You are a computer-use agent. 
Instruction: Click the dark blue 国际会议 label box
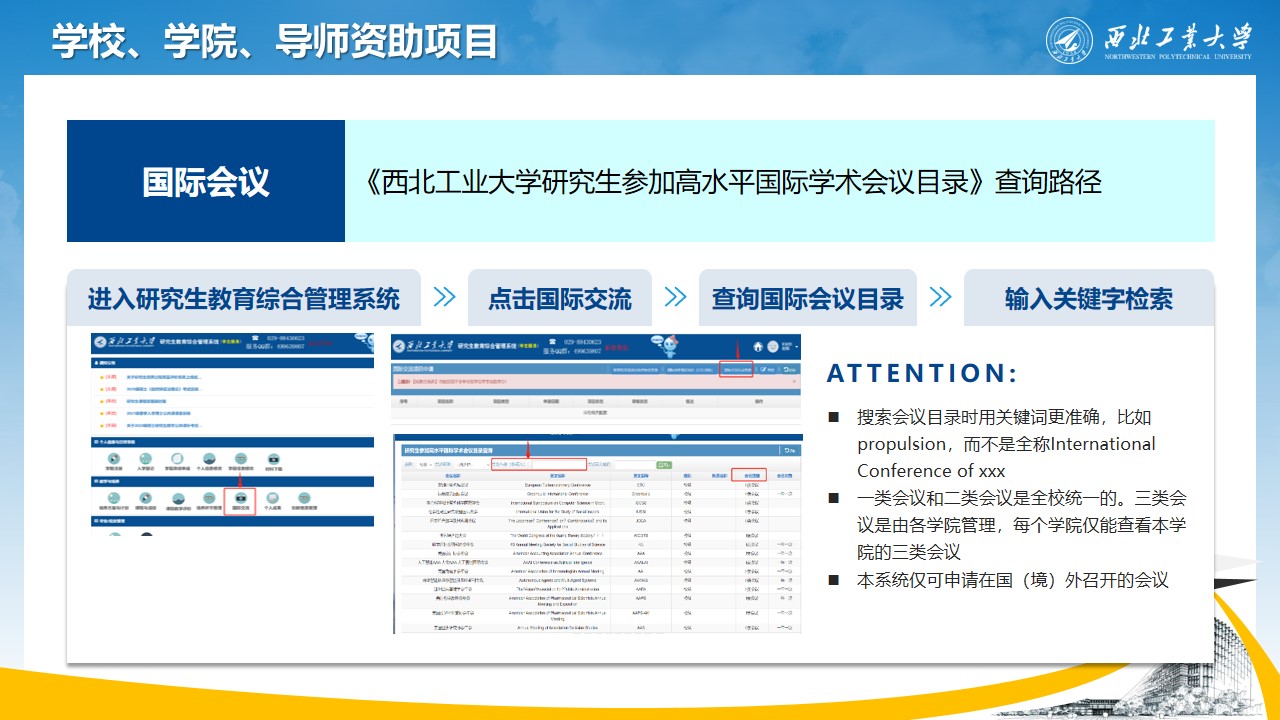[206, 181]
